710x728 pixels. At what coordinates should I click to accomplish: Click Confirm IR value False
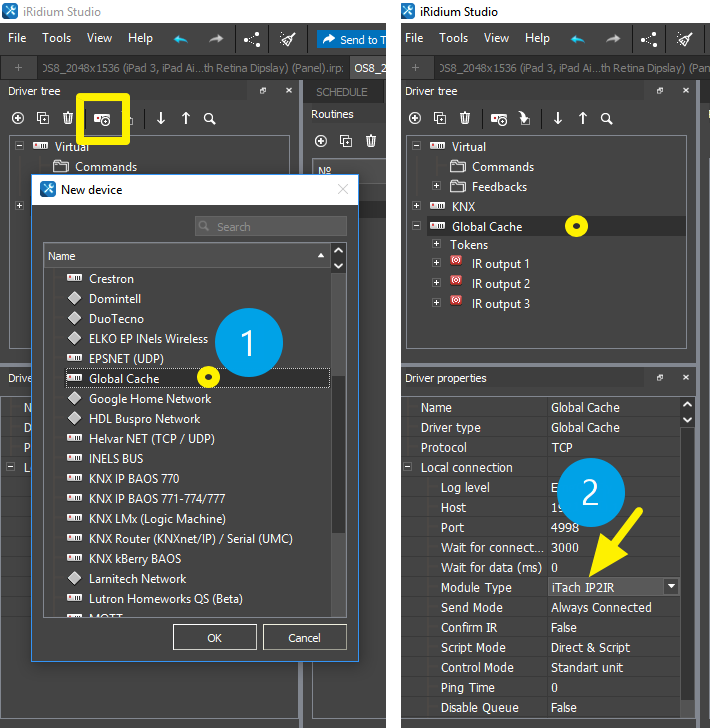[x=564, y=627]
